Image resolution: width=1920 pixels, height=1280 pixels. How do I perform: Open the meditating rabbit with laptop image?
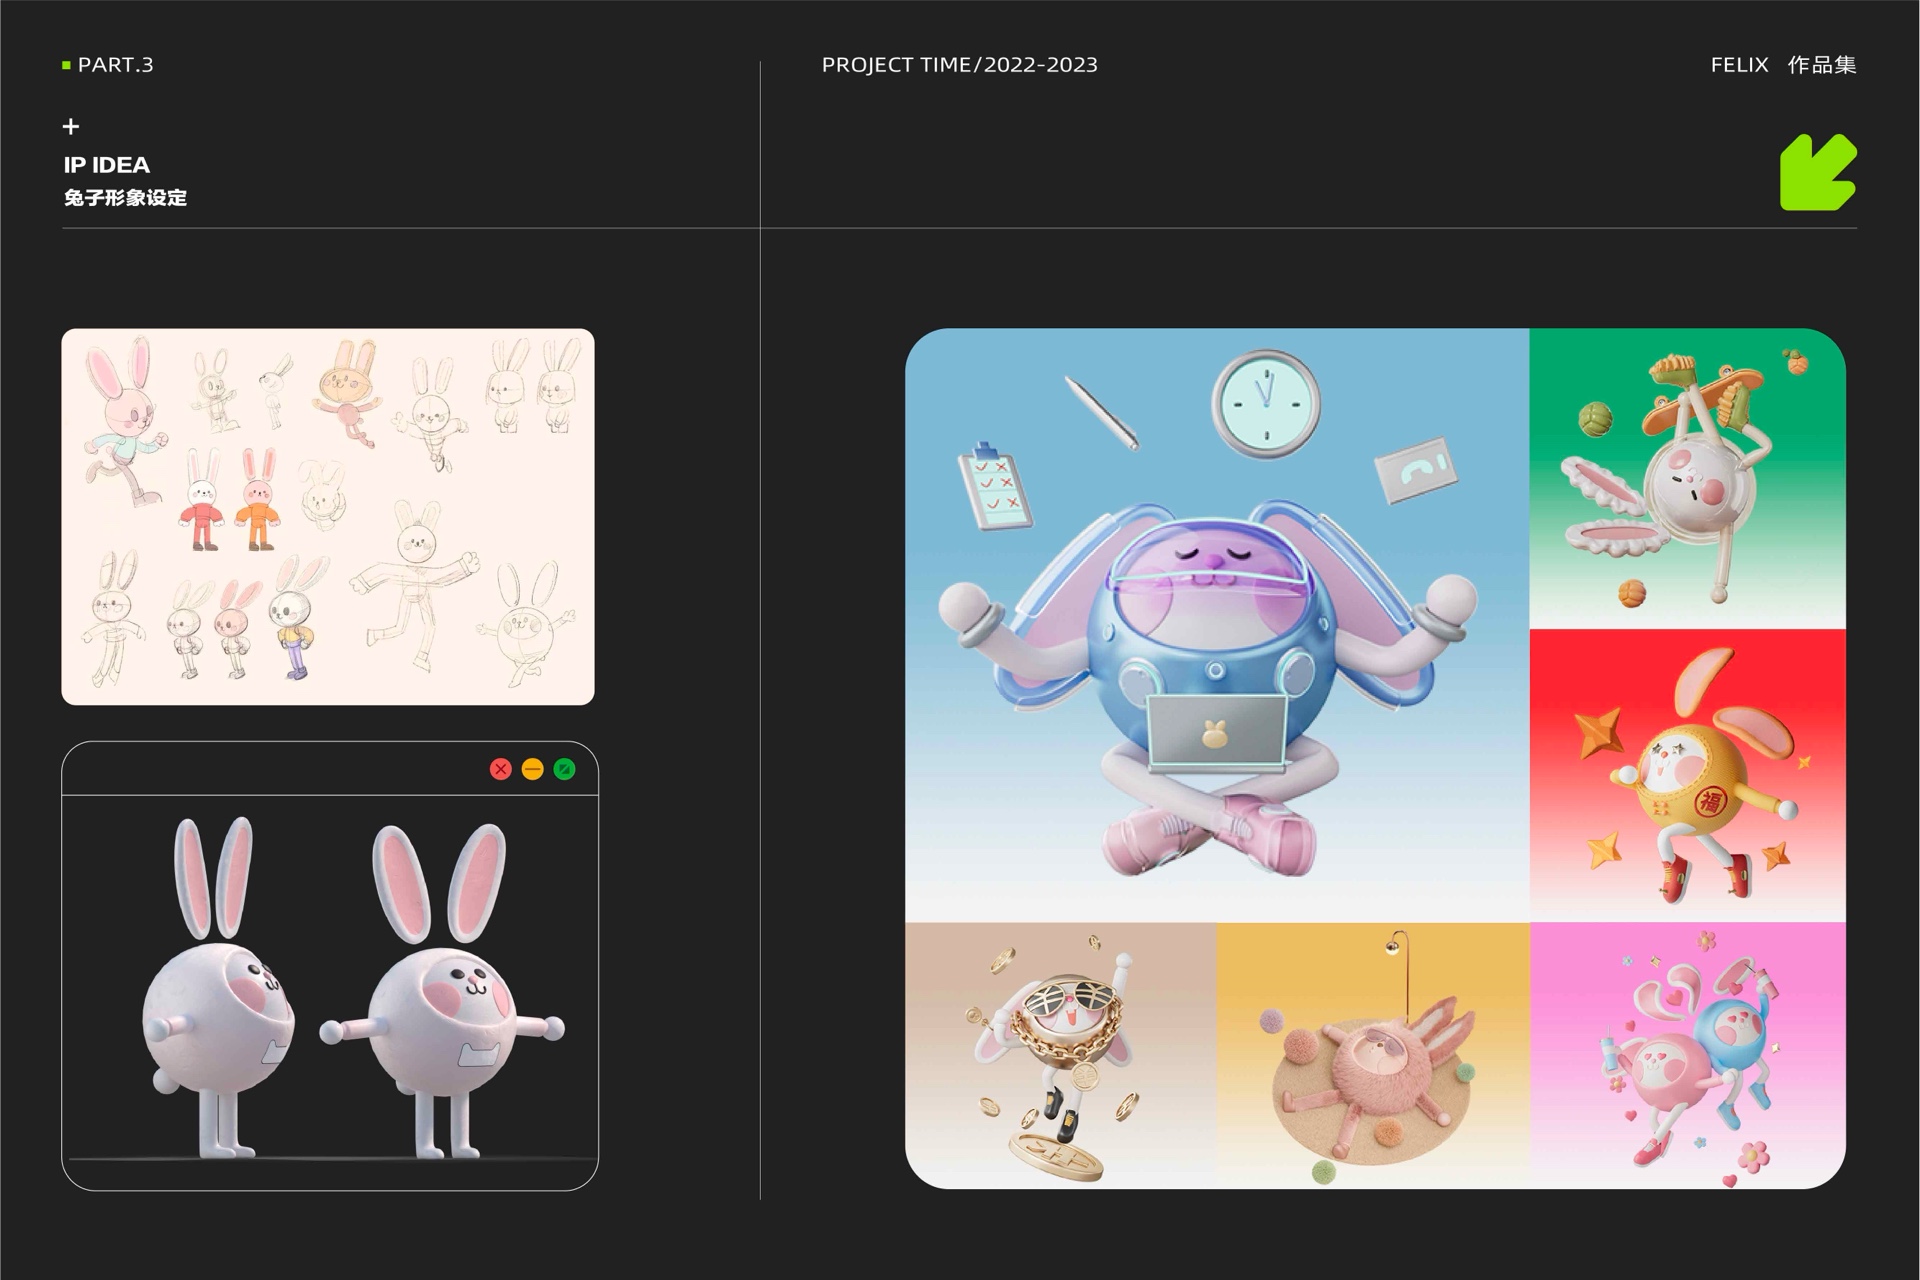pos(1217,625)
